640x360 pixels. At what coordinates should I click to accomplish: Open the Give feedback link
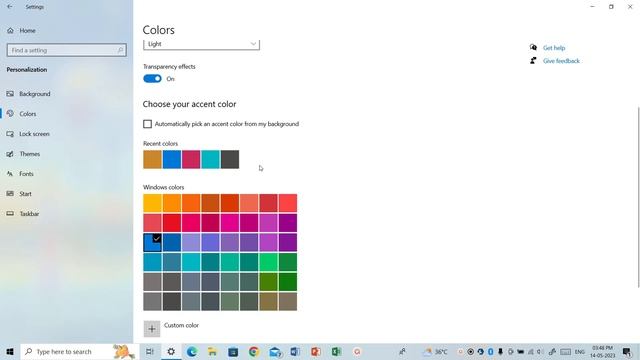click(561, 61)
